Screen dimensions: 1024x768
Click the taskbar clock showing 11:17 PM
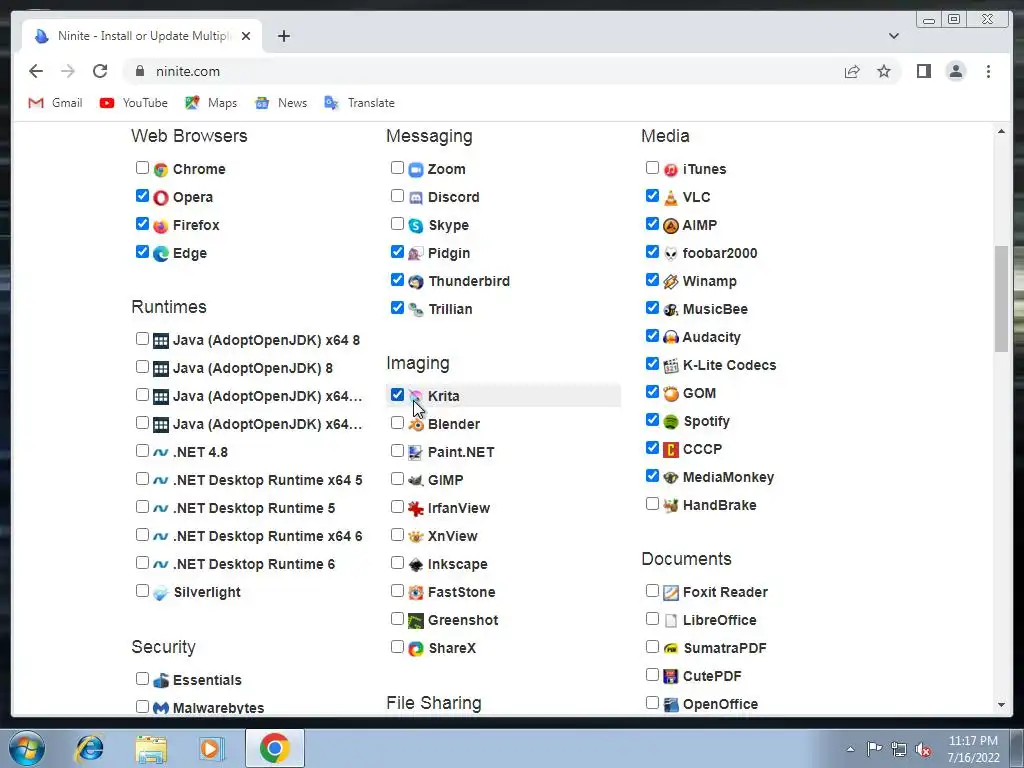(x=973, y=749)
